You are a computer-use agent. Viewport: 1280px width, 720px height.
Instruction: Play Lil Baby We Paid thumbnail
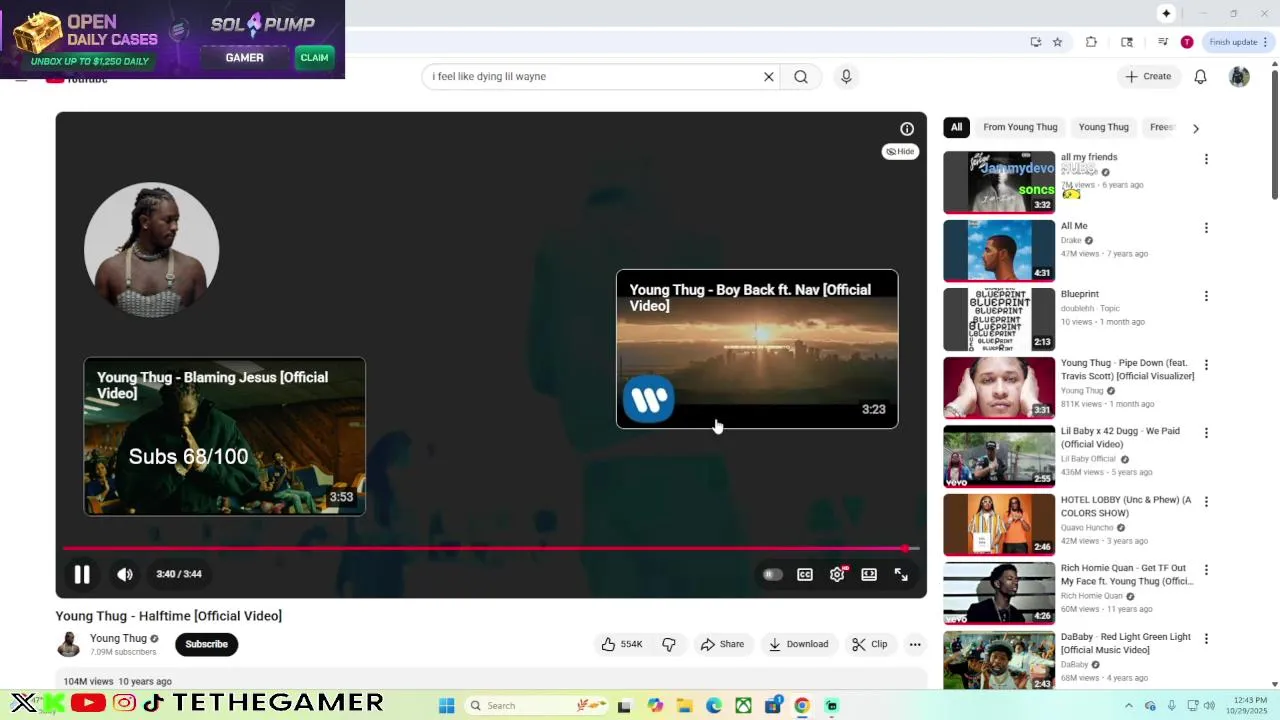click(999, 456)
